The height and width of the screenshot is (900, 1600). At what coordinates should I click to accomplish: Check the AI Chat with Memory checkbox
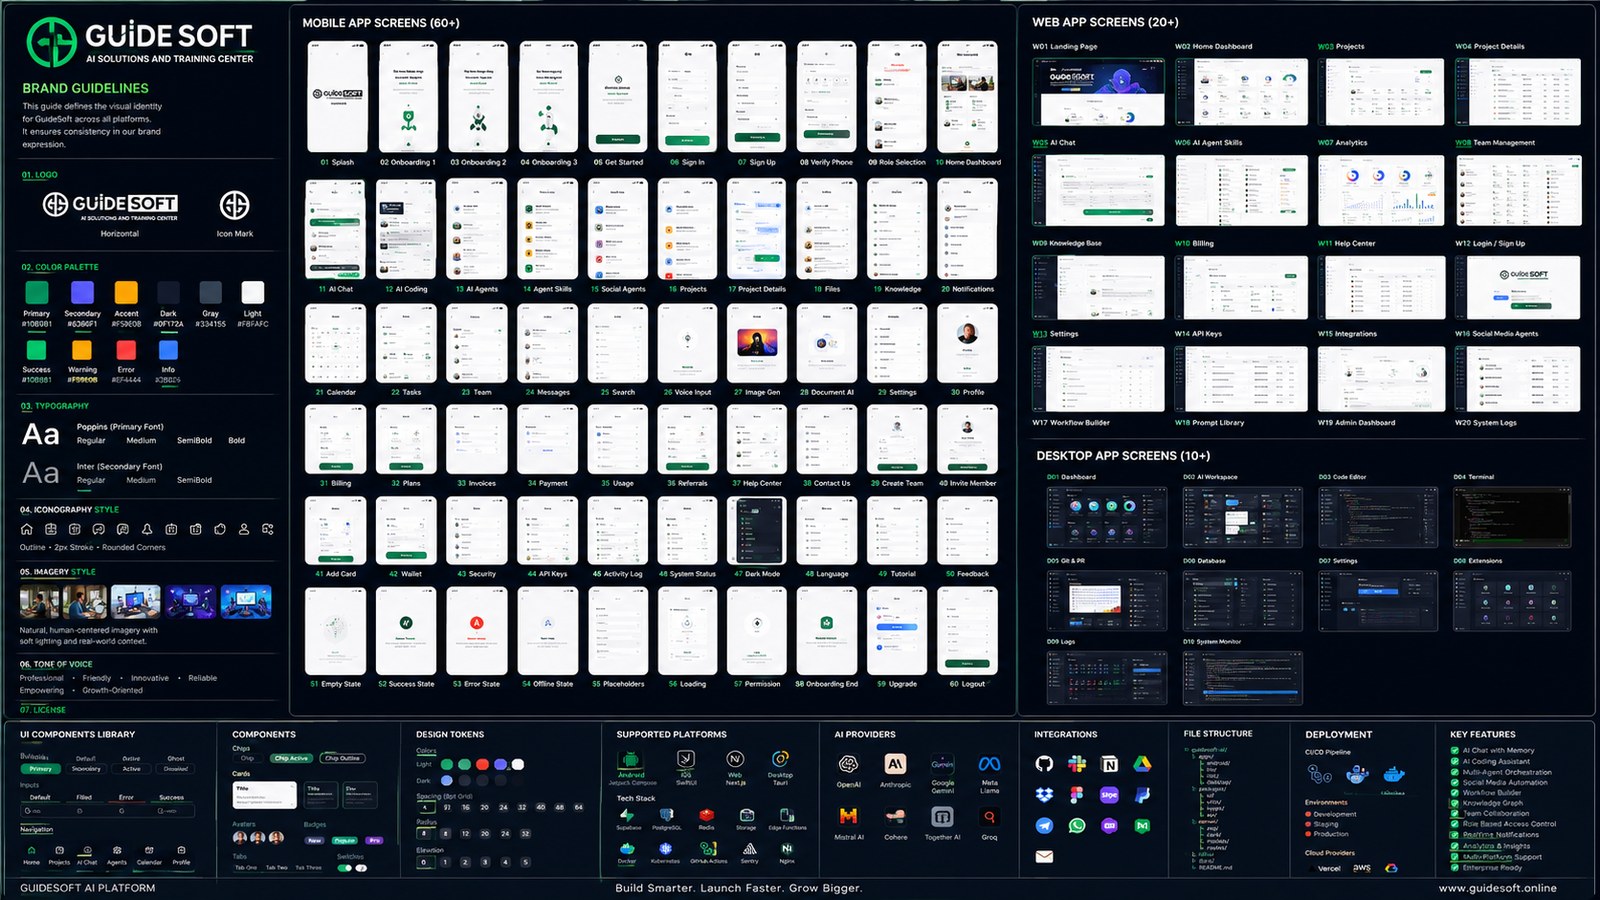click(x=1455, y=750)
